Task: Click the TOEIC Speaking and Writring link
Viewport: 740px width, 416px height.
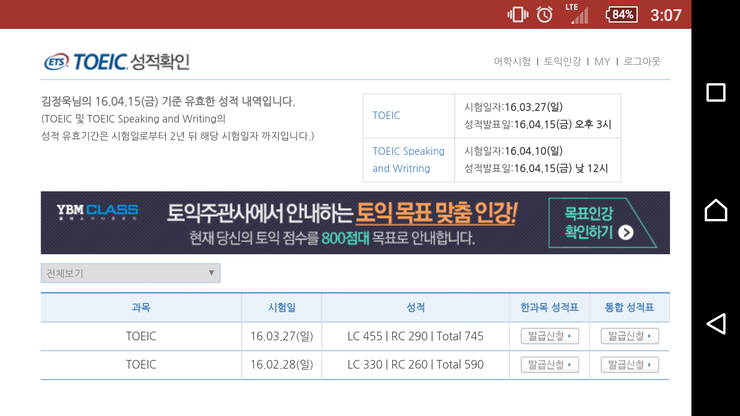Action: 408,160
